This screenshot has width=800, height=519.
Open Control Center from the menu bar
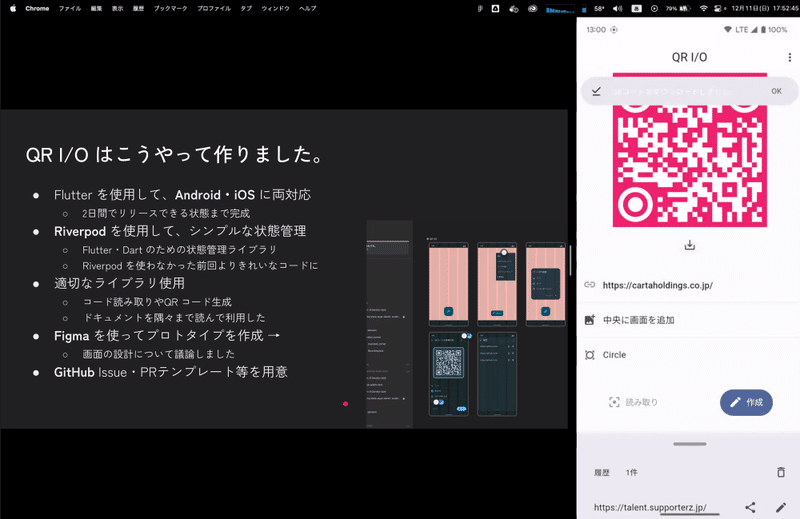[719, 8]
